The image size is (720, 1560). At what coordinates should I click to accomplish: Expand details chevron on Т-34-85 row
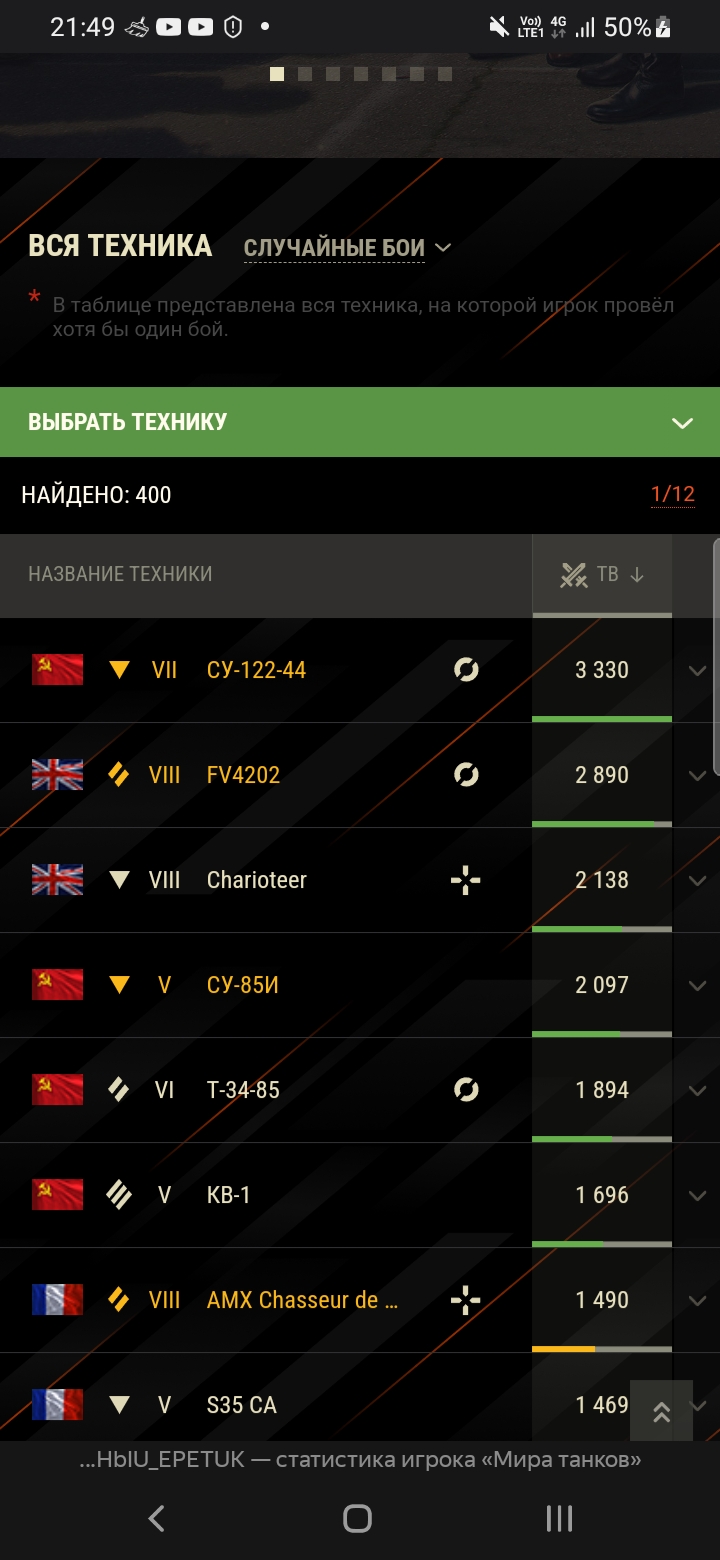[x=698, y=1090]
